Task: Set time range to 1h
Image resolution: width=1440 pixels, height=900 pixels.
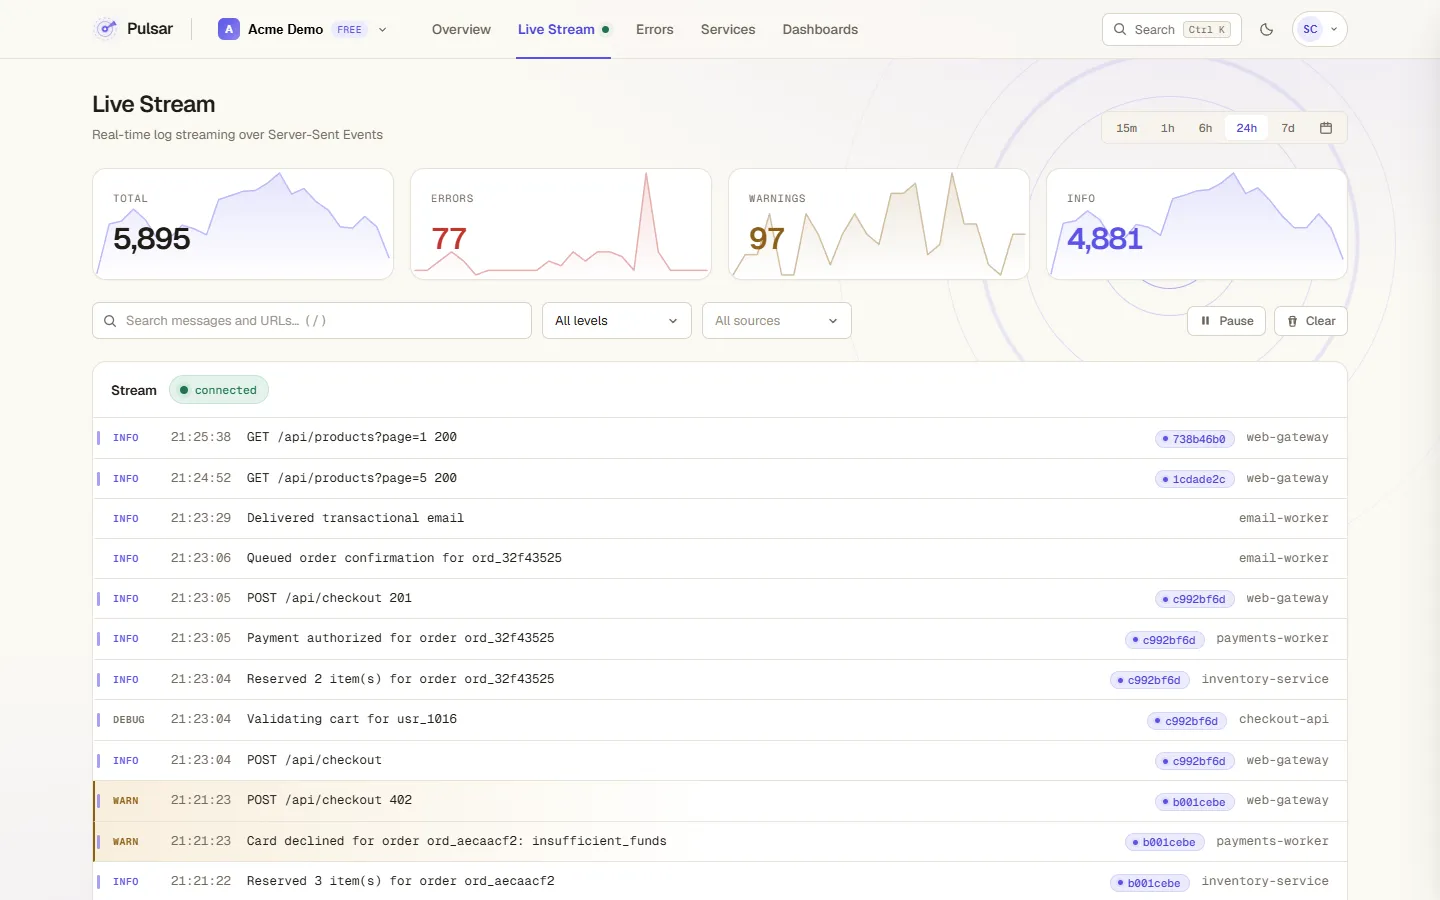Action: point(1168,128)
